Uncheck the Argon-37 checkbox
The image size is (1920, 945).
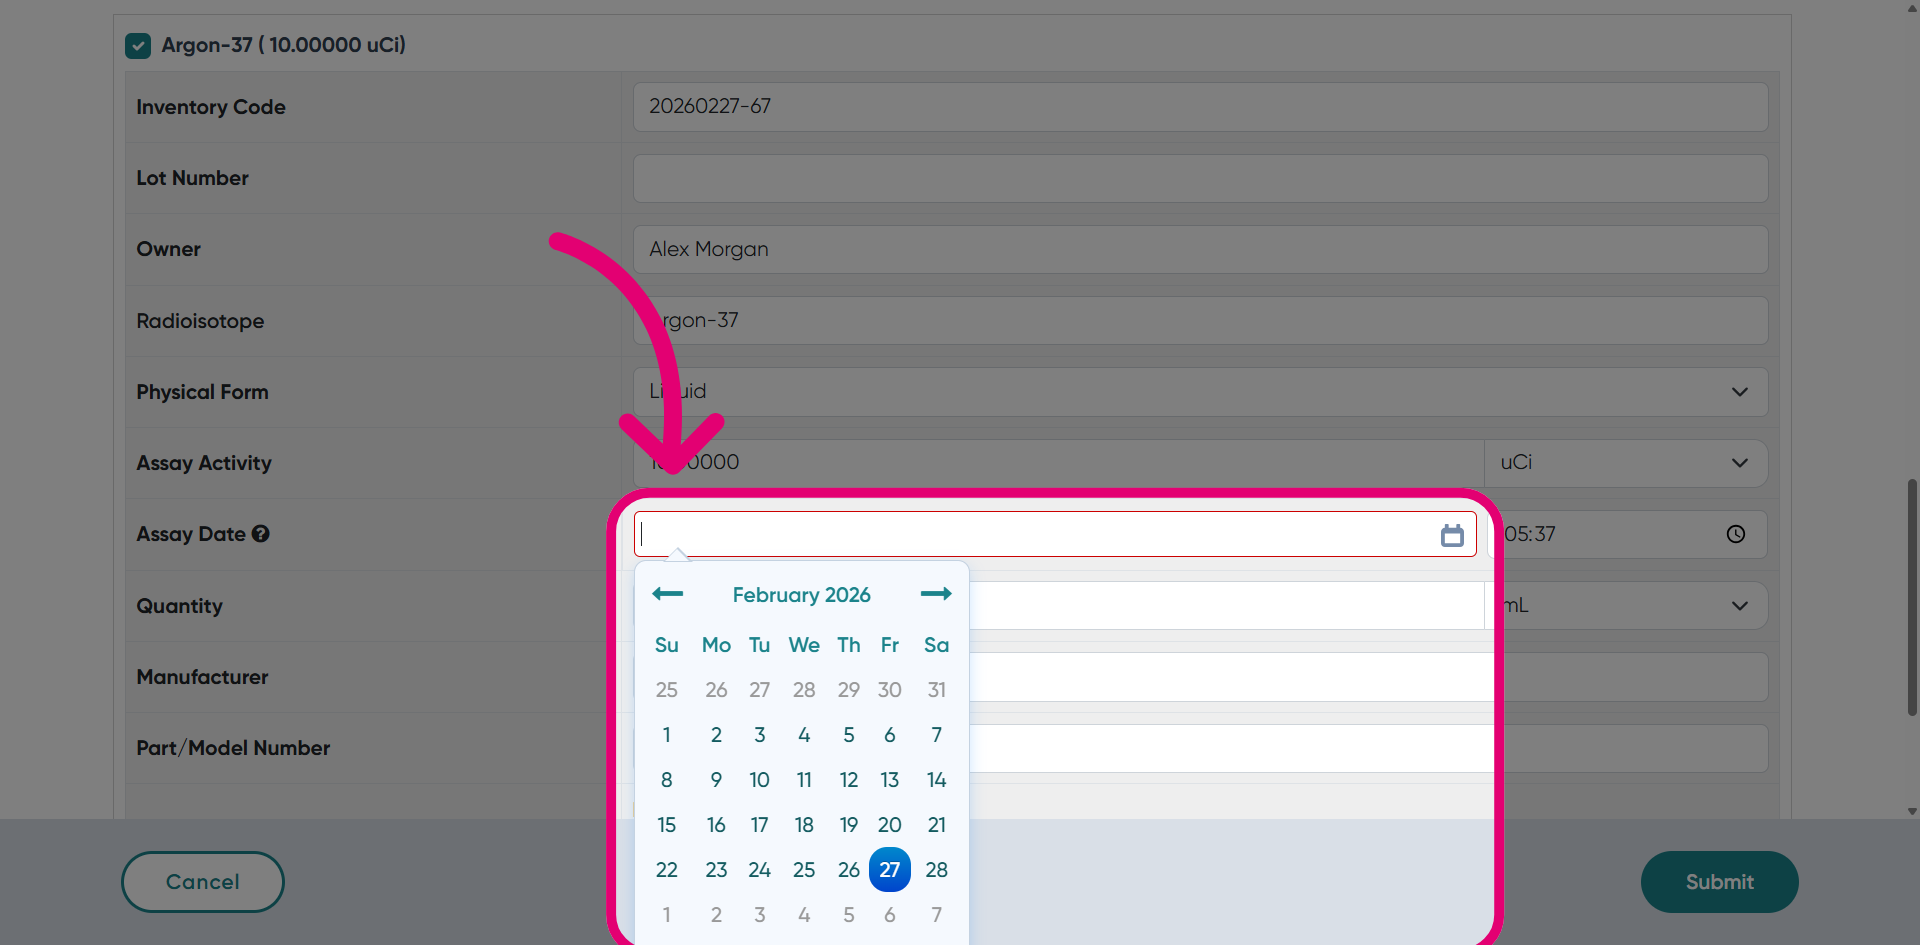coord(138,45)
